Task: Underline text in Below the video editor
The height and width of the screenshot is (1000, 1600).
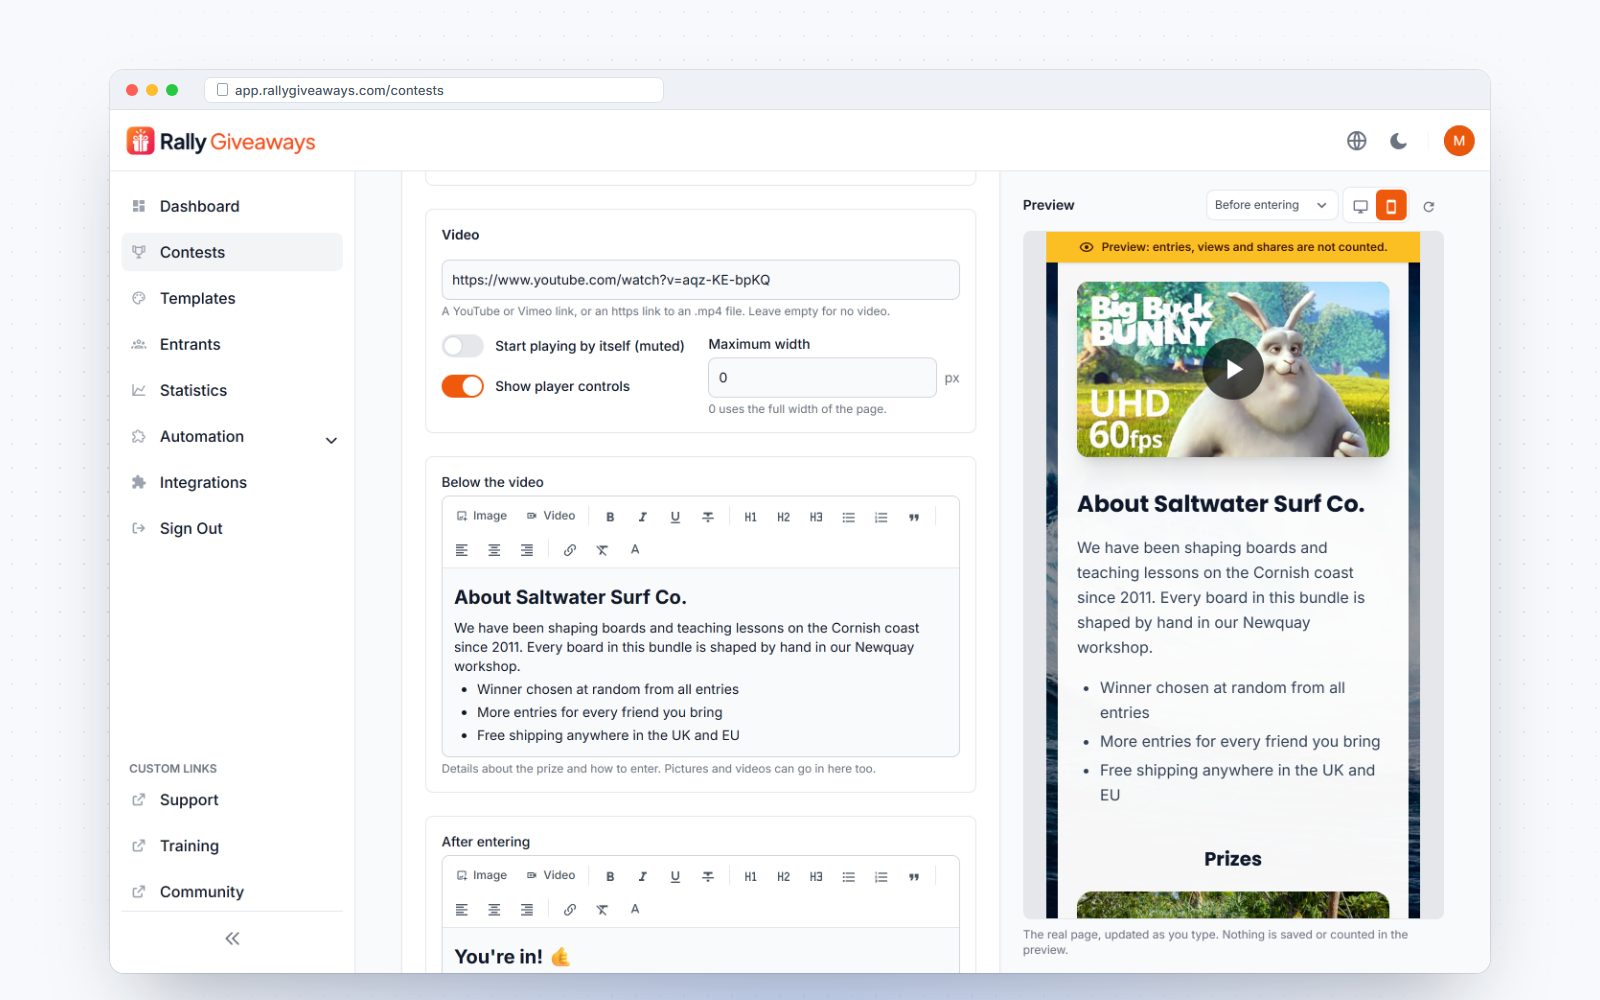Action: (675, 517)
